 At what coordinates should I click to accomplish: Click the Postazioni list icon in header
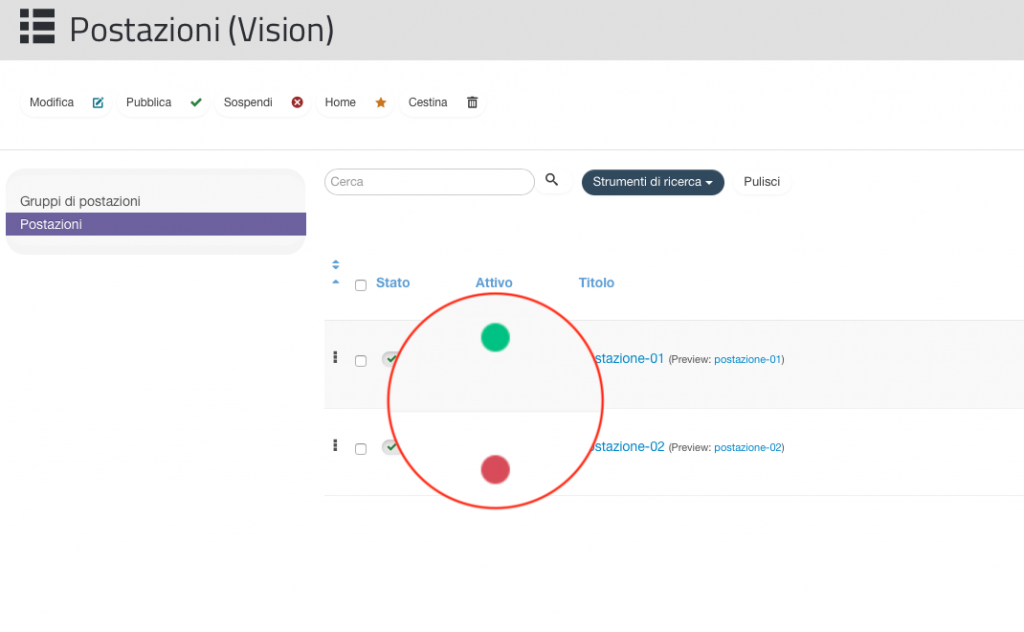coord(37,27)
